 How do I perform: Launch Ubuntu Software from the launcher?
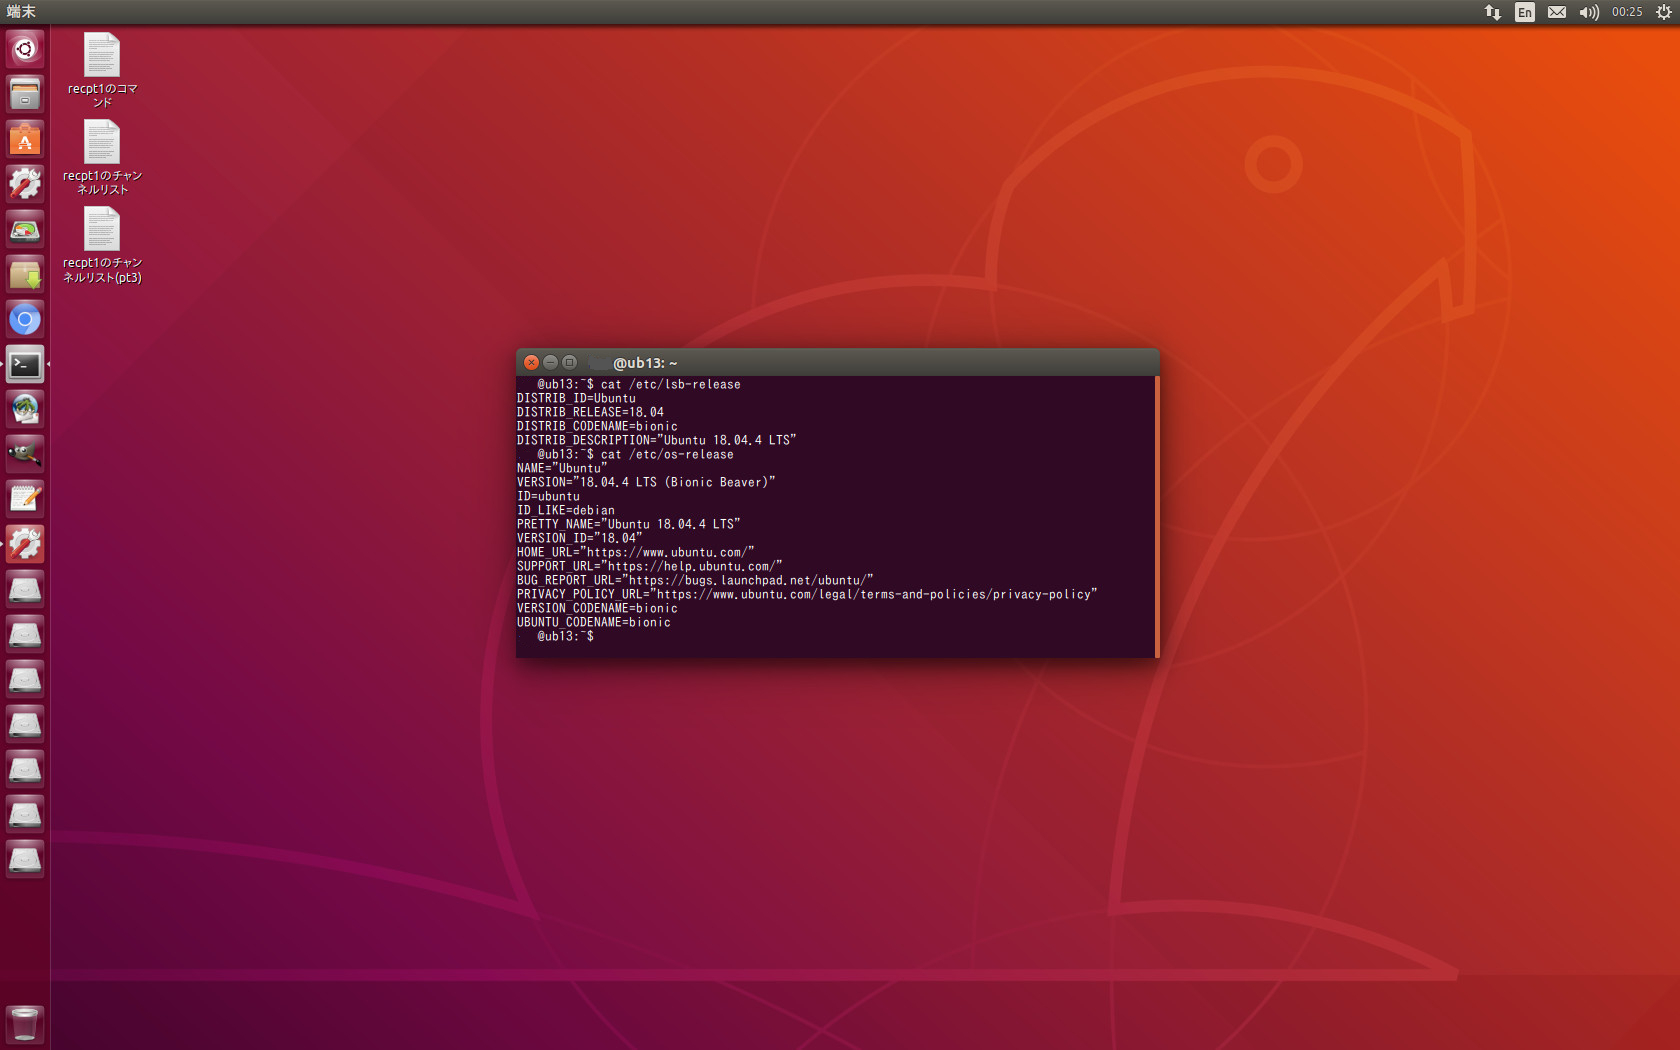(25, 139)
